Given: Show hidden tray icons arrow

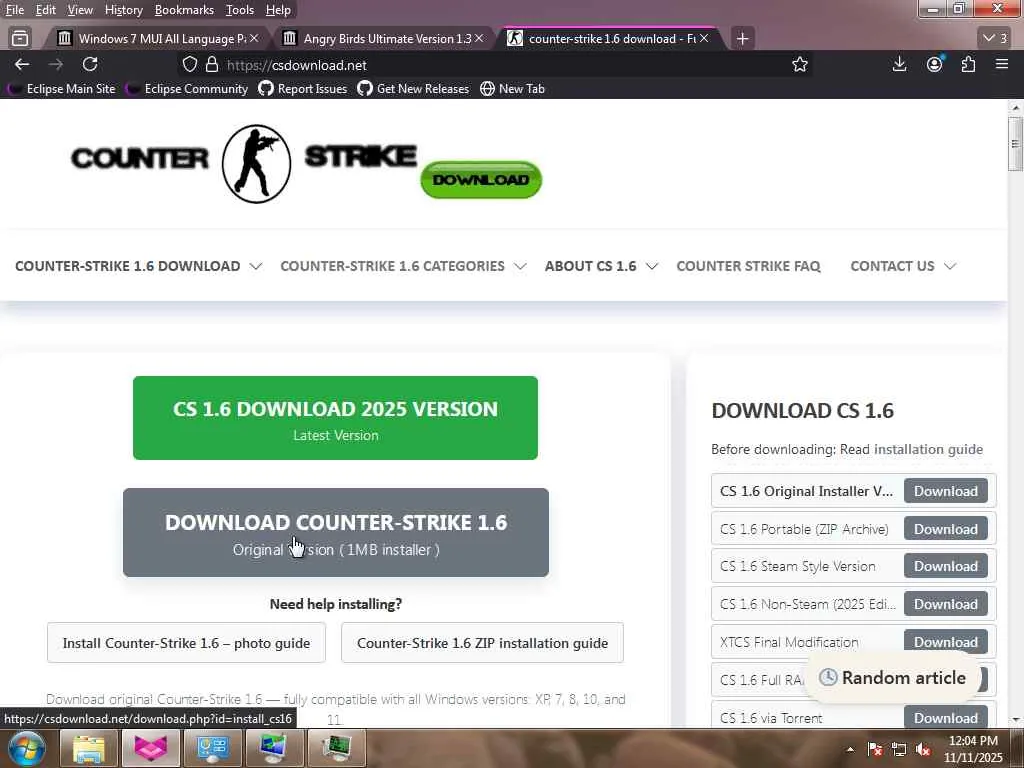Looking at the screenshot, I should 850,750.
